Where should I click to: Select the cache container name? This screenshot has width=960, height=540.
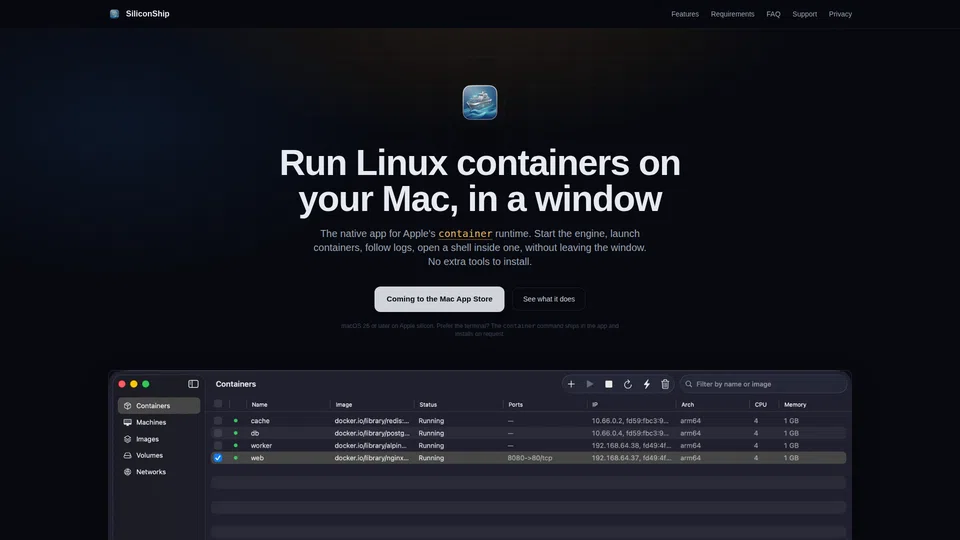260,421
